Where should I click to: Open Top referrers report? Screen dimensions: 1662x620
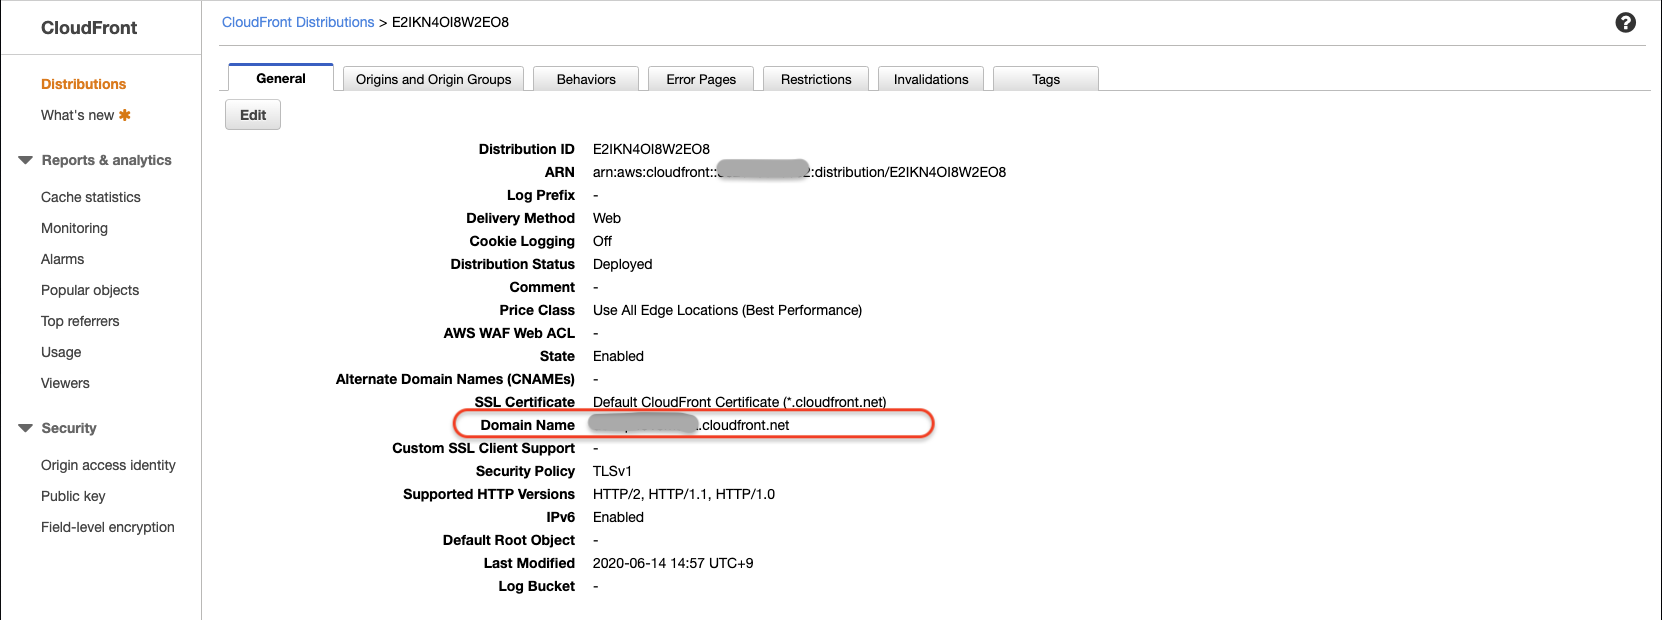pyautogui.click(x=80, y=321)
